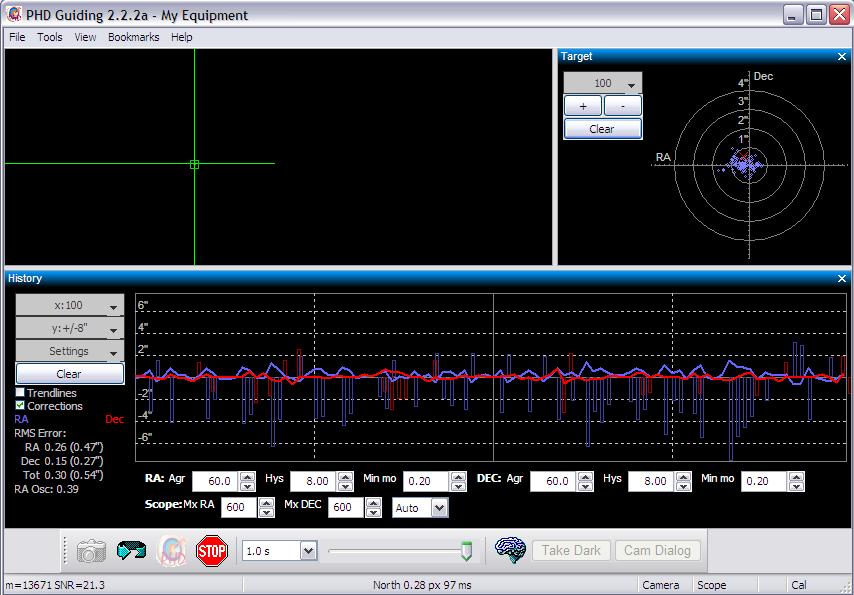Open the View menu
Viewport: 854px width, 595px height.
(85, 37)
